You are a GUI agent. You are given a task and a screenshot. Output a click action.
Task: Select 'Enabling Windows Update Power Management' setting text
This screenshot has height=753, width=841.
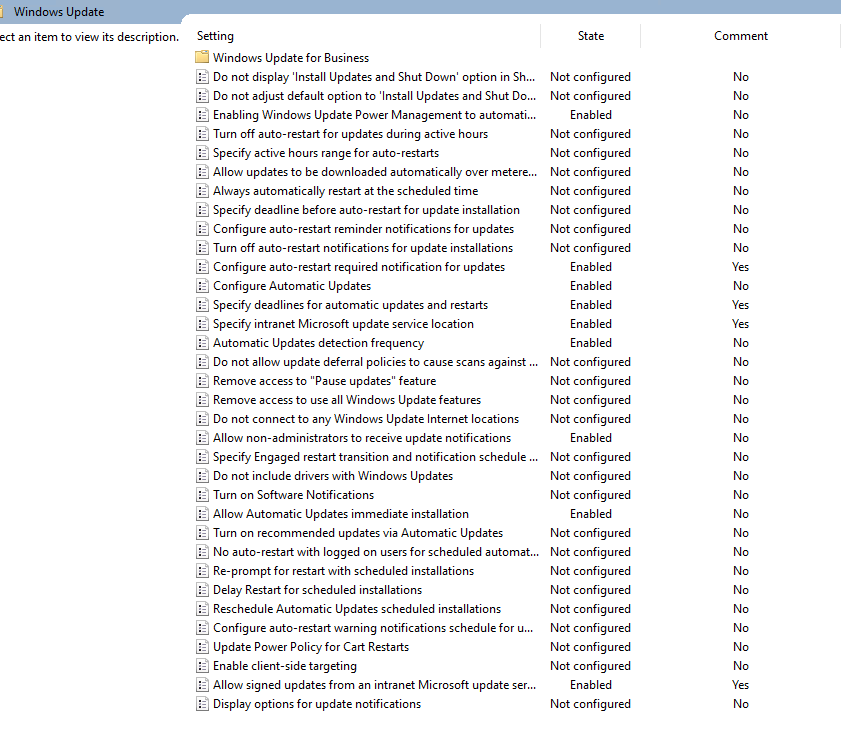374,115
